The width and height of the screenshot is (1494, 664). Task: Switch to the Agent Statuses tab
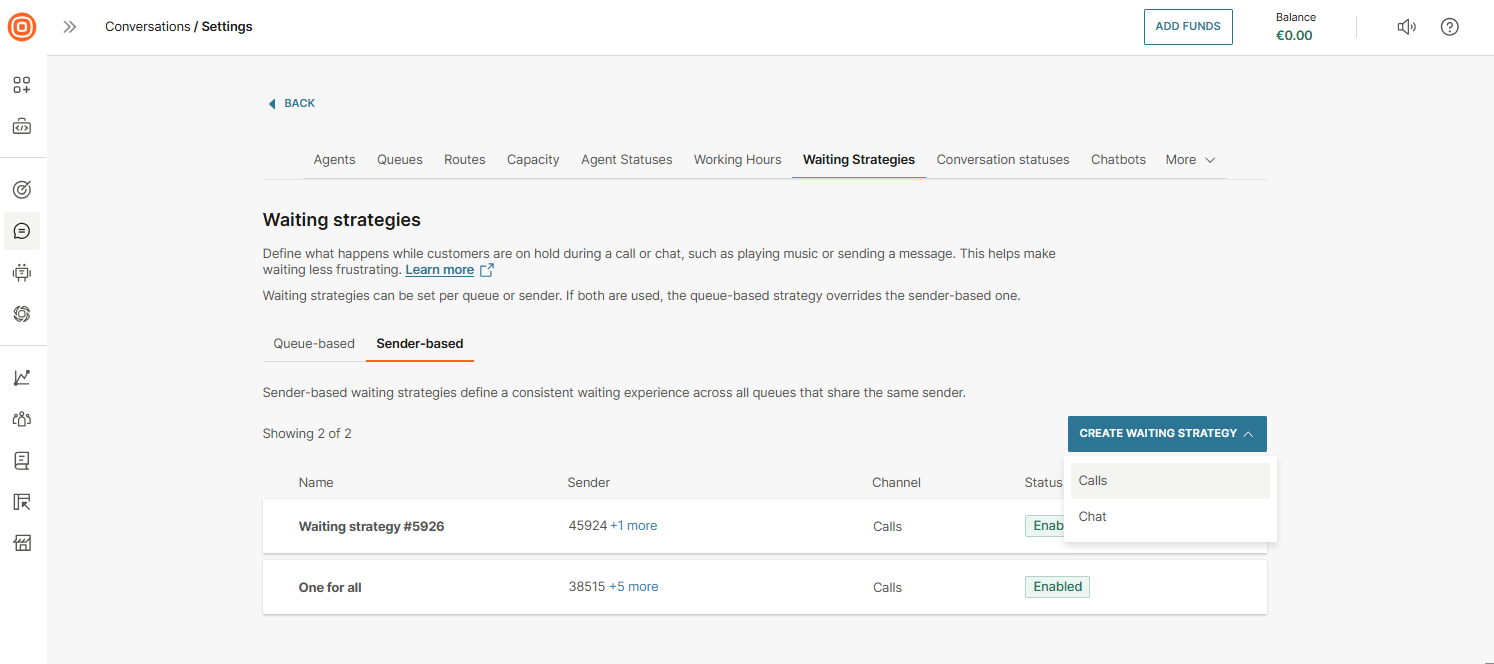[627, 160]
